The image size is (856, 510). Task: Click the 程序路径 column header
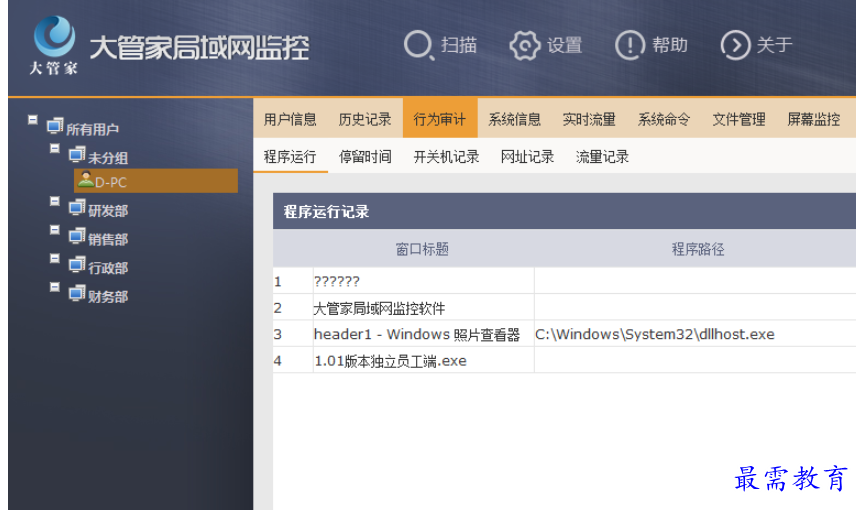pos(698,249)
